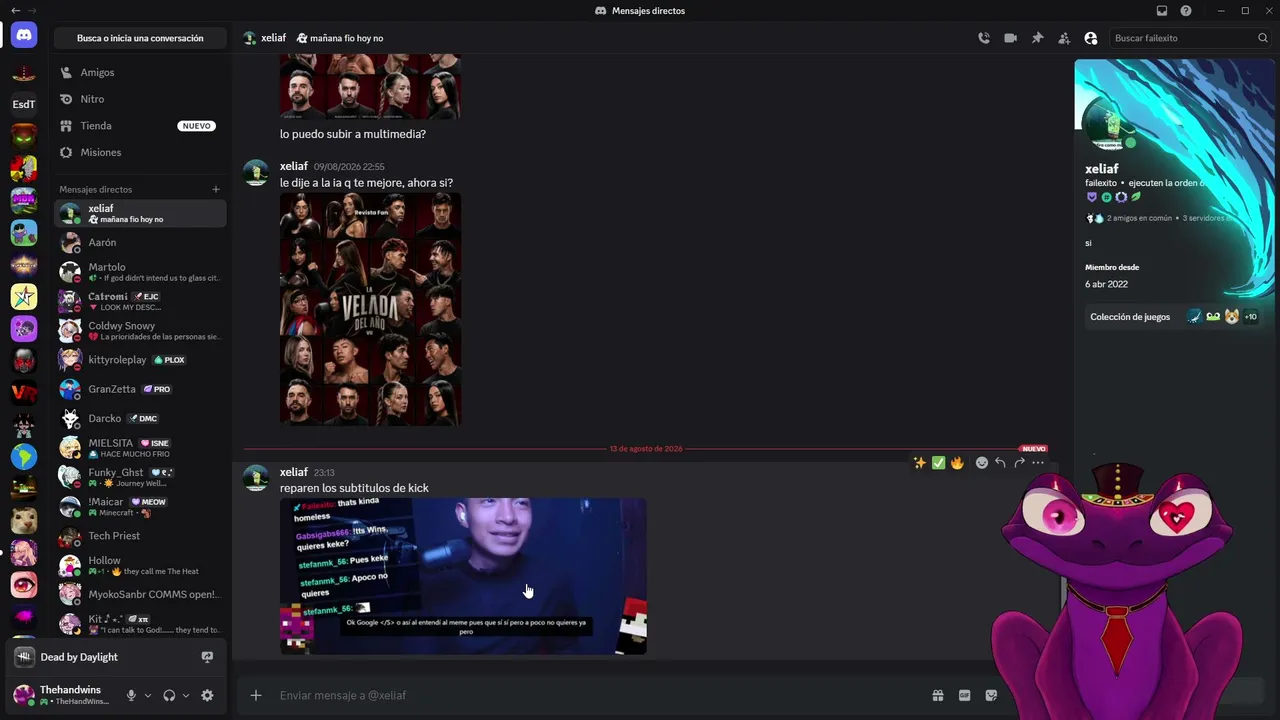Open !Maicar direct message
Viewport: 1280px width, 720px height.
click(x=140, y=506)
